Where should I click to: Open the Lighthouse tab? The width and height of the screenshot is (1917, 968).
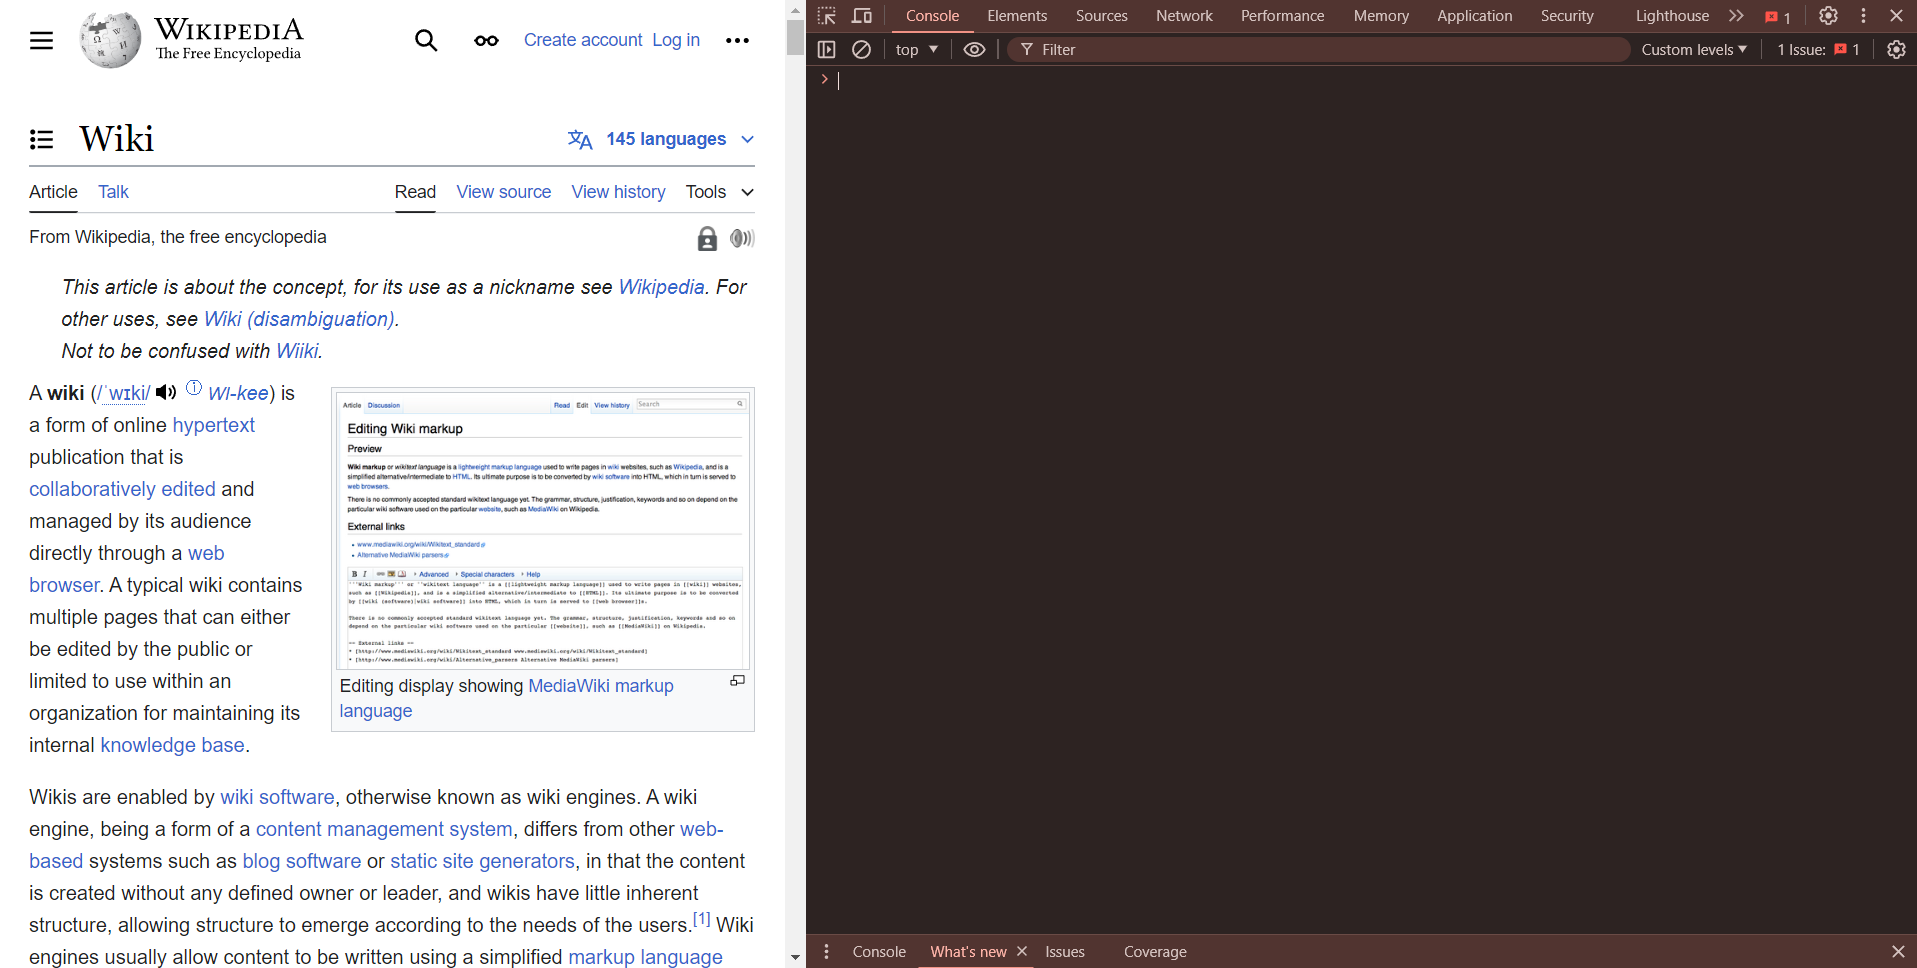(x=1672, y=16)
